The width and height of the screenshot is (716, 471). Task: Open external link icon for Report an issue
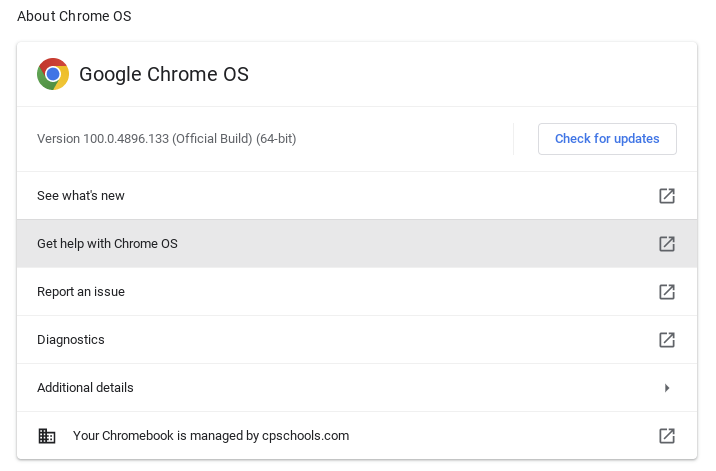[667, 291]
